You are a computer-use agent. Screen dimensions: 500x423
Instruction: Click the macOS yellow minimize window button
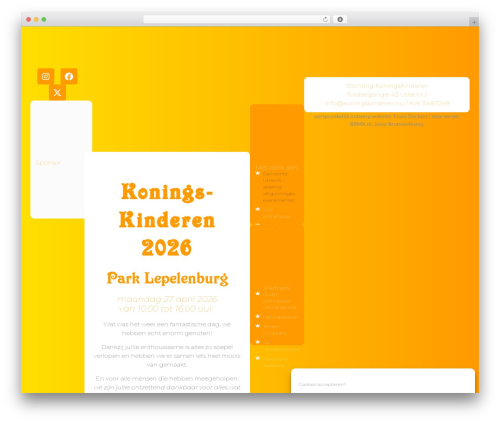point(36,19)
